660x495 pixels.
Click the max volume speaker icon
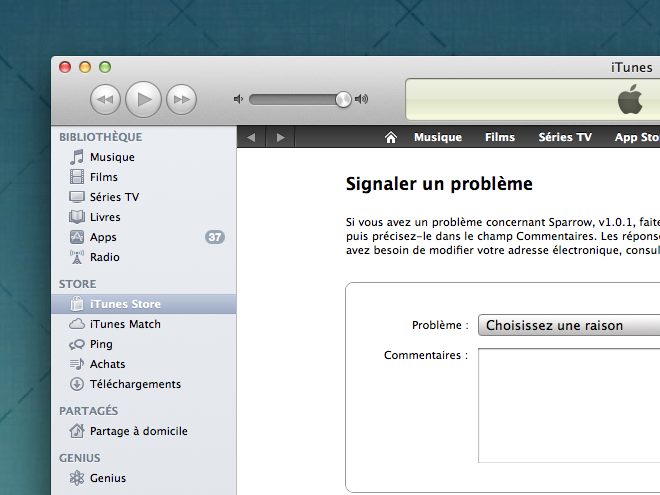click(x=361, y=99)
